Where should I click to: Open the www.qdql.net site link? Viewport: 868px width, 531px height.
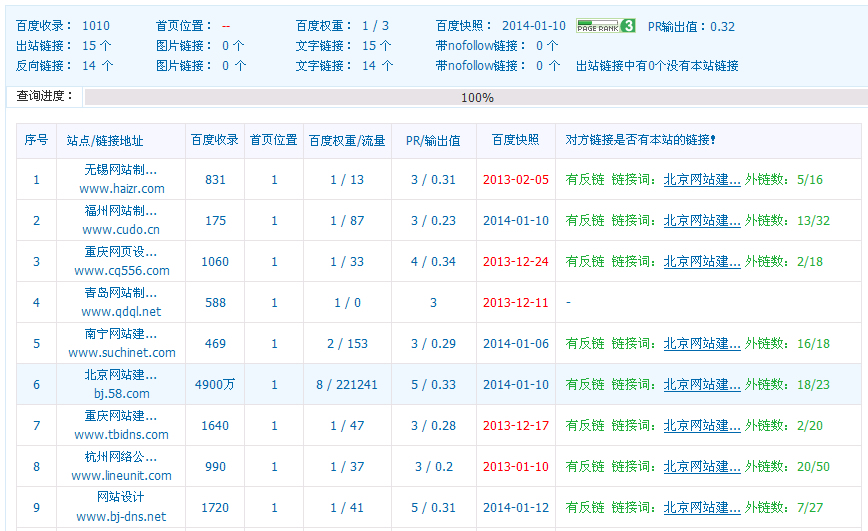click(121, 312)
